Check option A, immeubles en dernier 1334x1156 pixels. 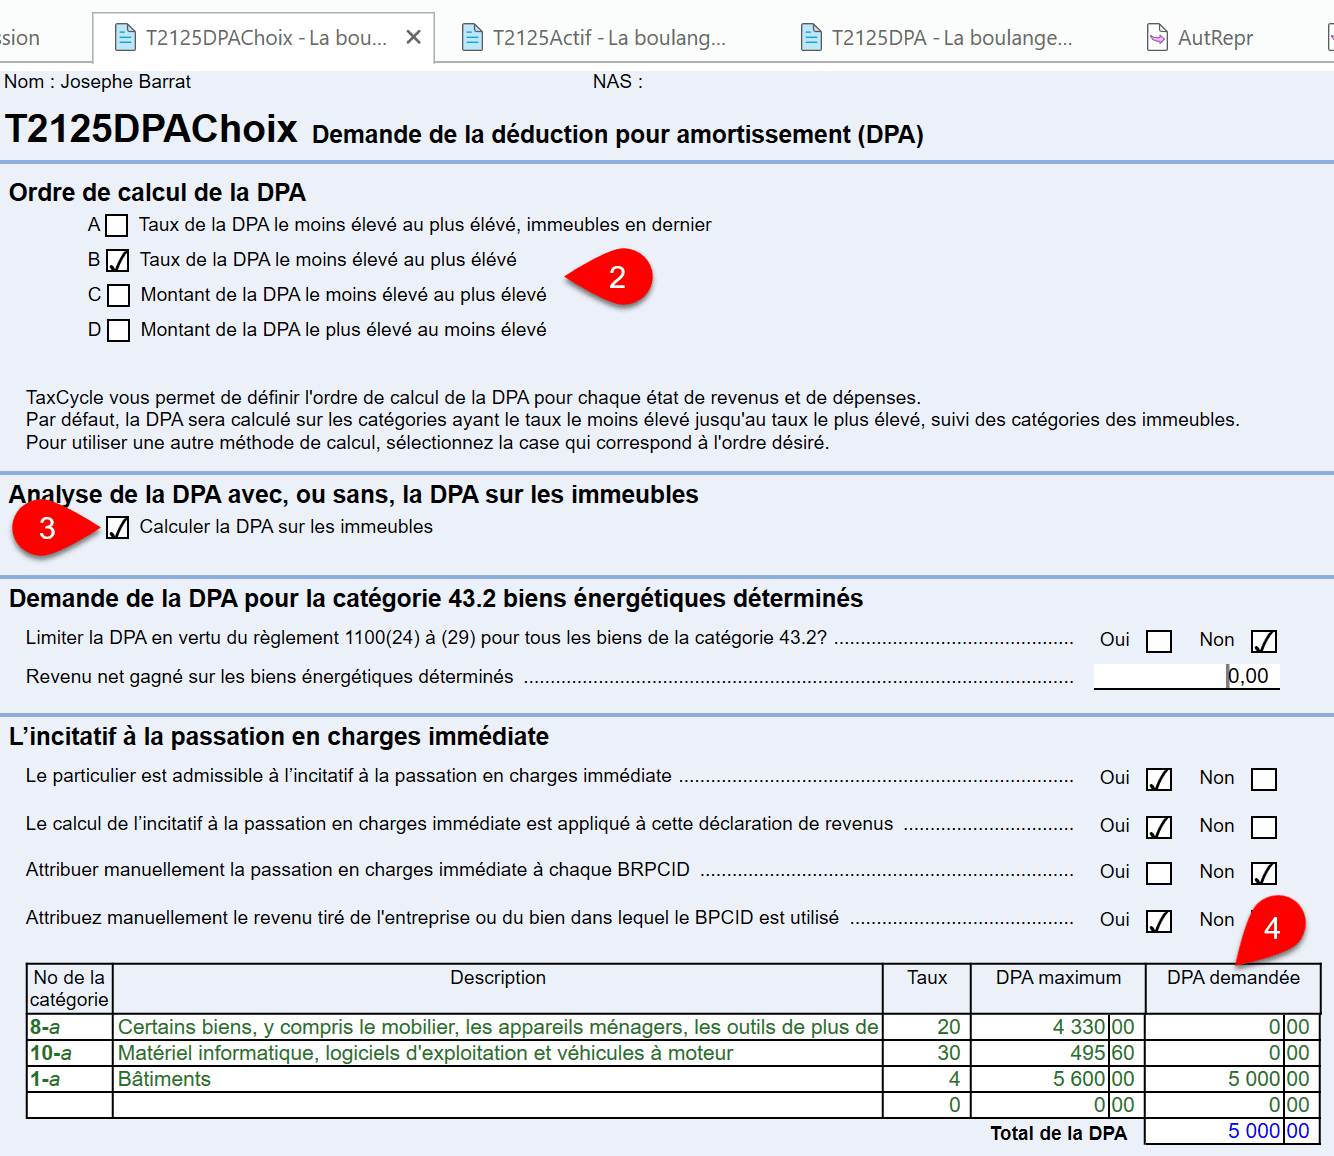coord(117,226)
